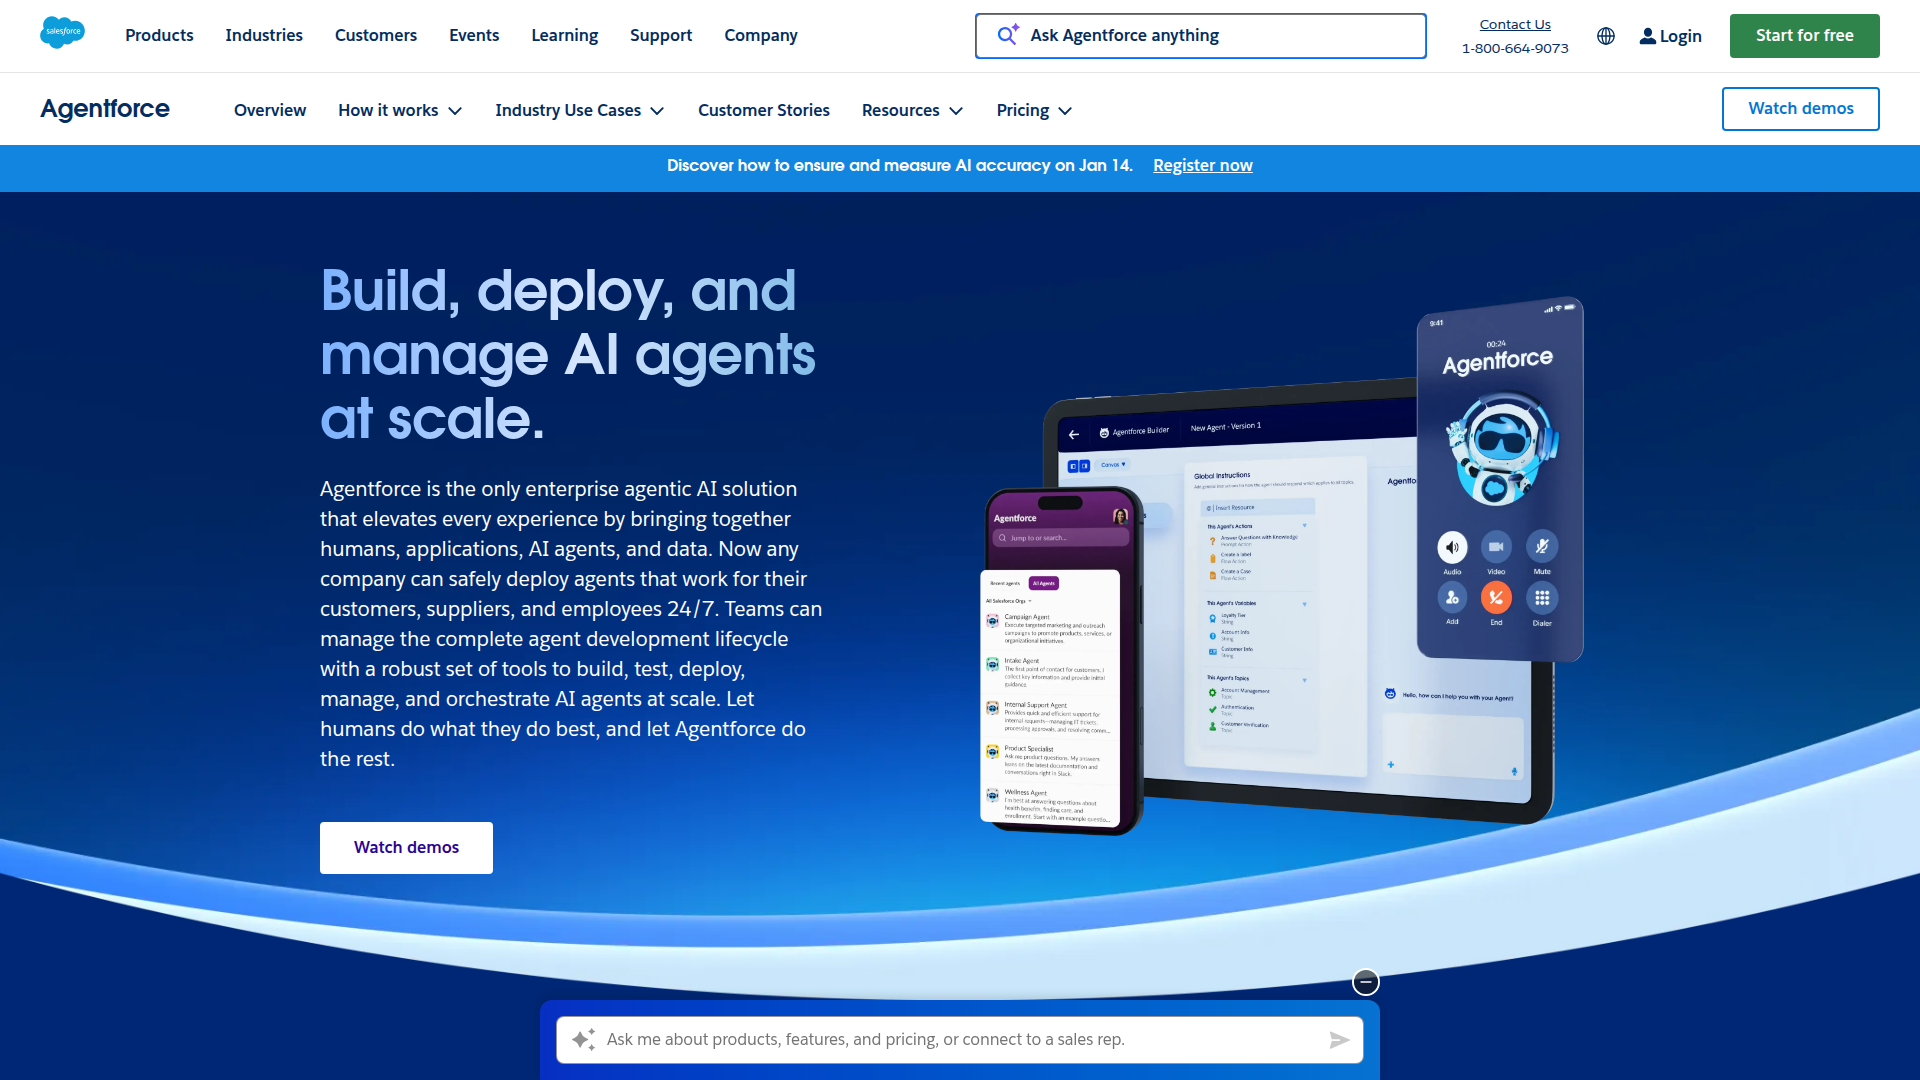Screen dimensions: 1920x1080
Task: Open the Contact Us link
Action: (1514, 24)
